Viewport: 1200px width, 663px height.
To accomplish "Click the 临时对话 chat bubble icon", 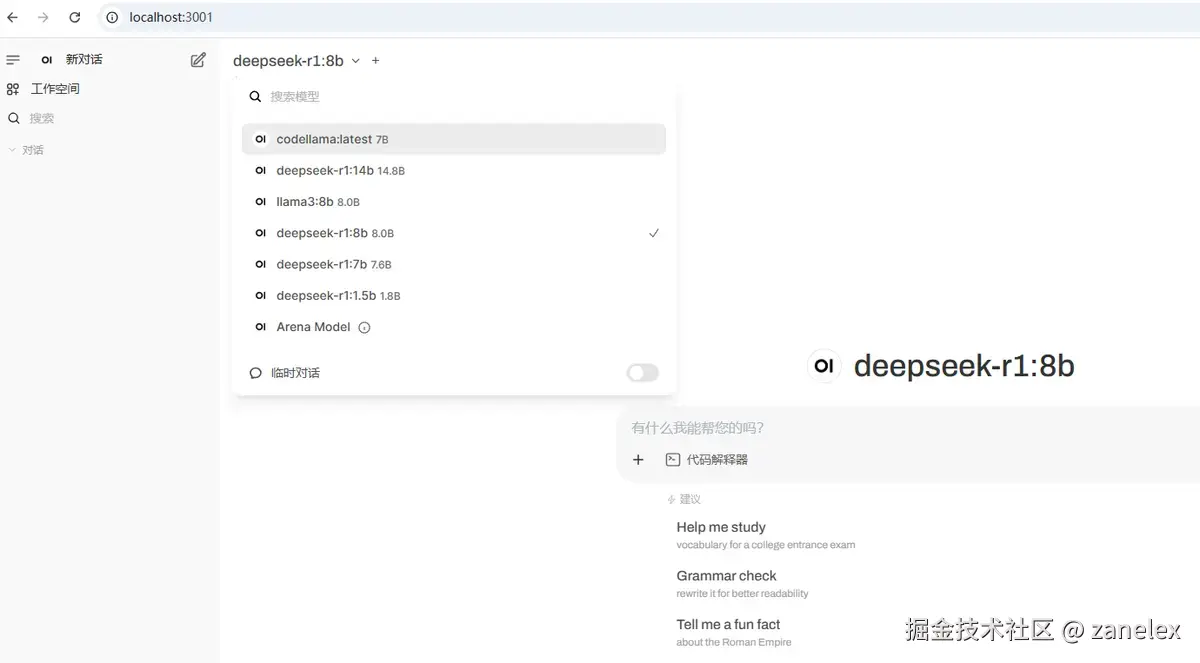I will [255, 373].
